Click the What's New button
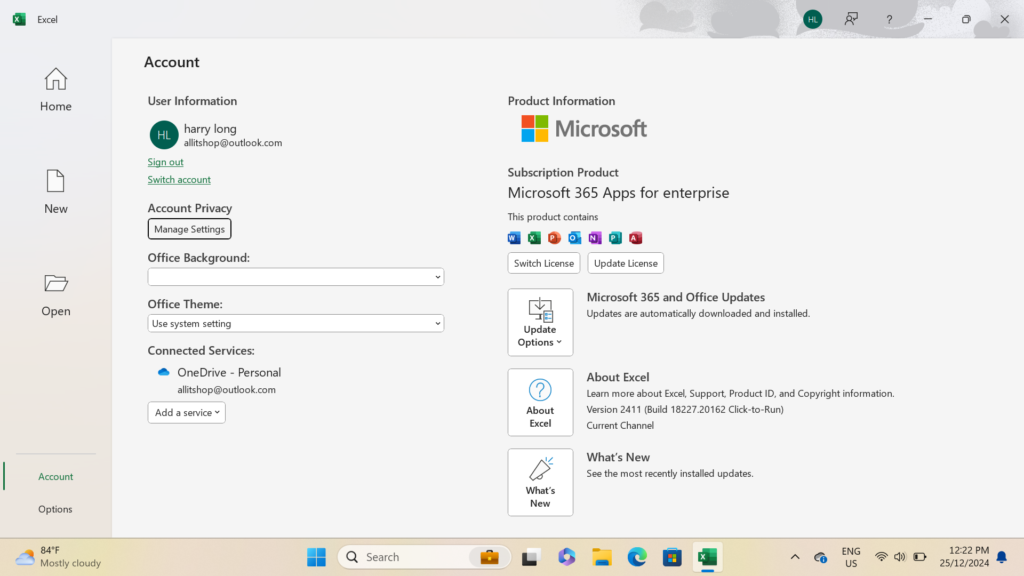 pyautogui.click(x=540, y=482)
